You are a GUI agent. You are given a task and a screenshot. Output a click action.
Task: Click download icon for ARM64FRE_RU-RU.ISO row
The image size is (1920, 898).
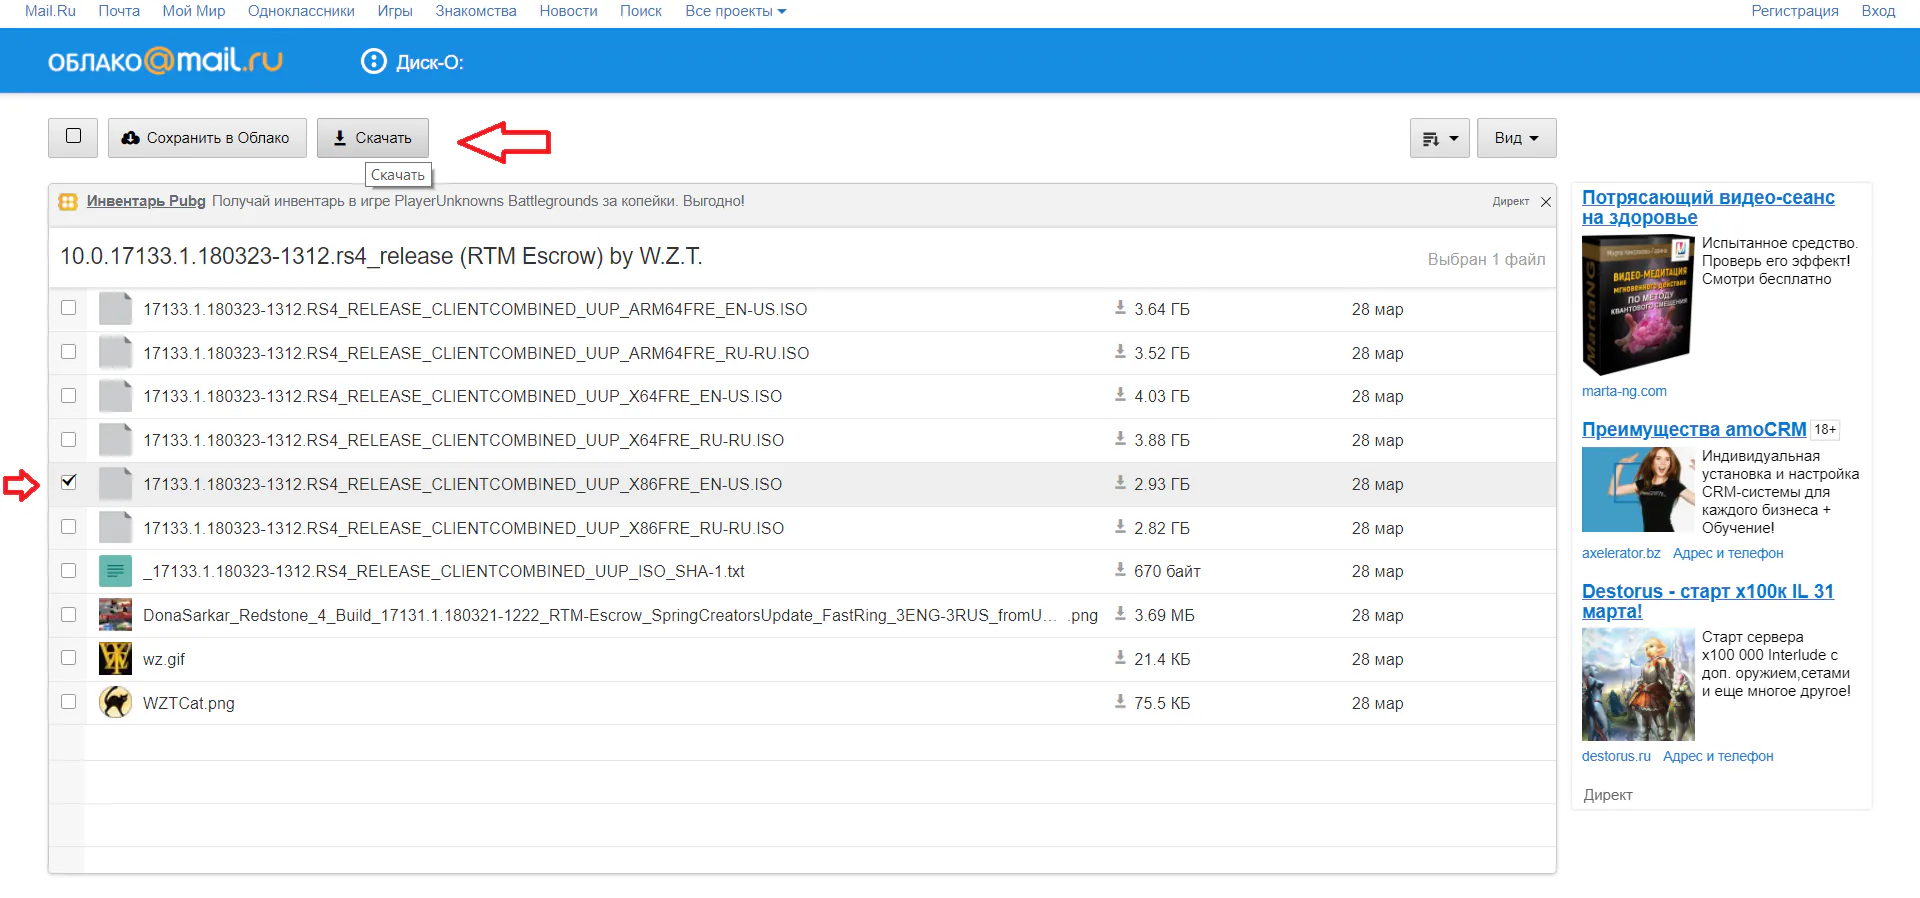pyautogui.click(x=1120, y=352)
